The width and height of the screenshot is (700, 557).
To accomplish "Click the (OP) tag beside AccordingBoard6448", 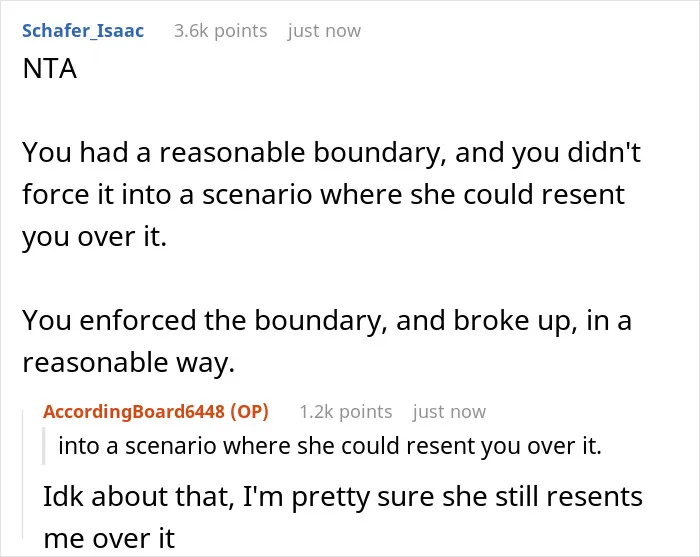I will click(x=250, y=412).
